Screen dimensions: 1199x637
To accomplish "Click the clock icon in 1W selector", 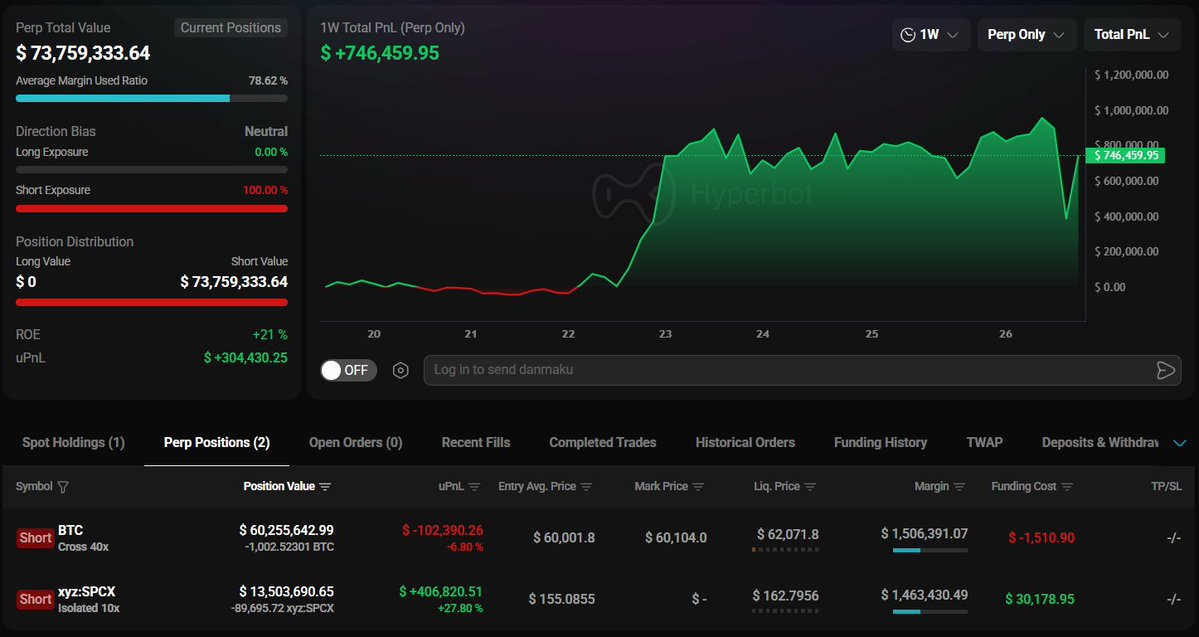I will 908,34.
